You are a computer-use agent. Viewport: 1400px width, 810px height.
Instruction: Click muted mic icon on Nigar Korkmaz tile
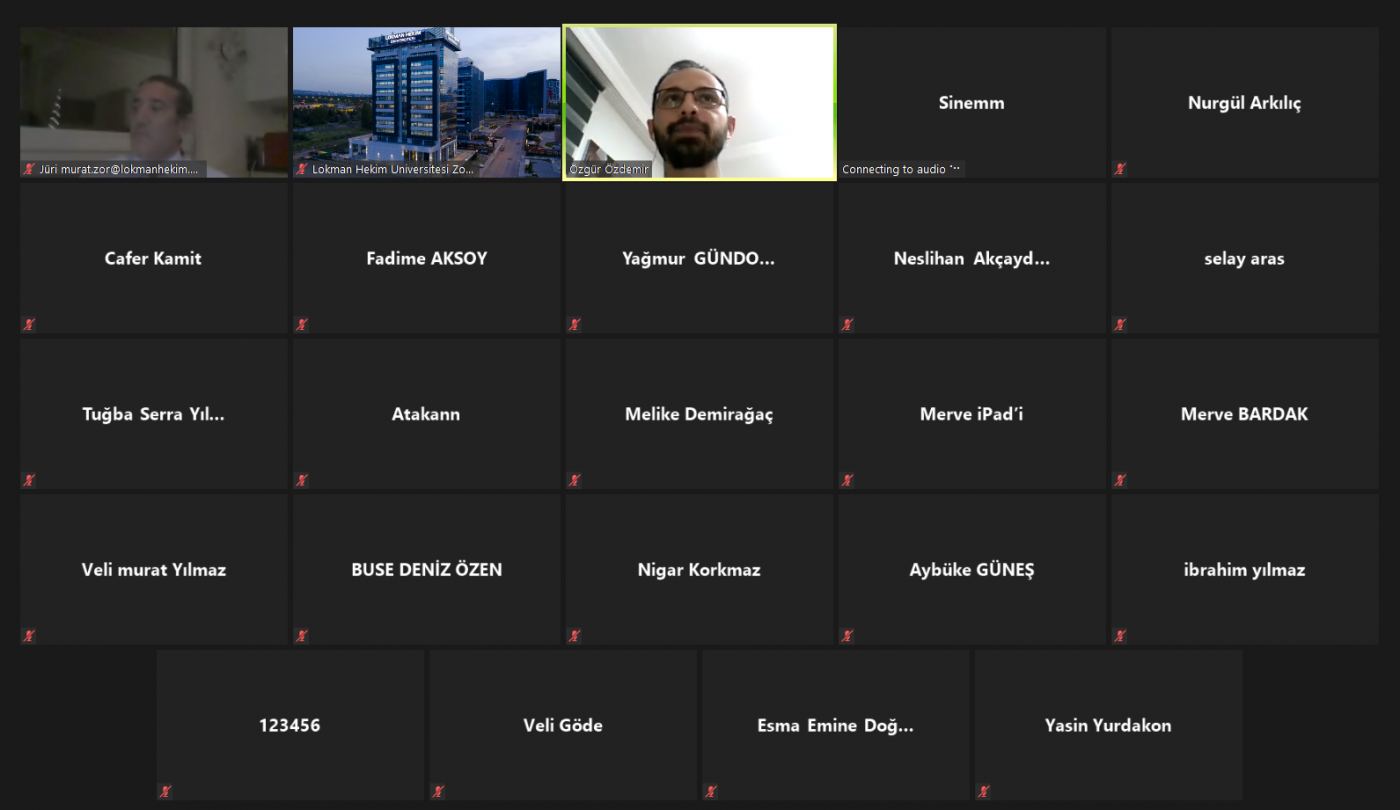[x=575, y=636]
